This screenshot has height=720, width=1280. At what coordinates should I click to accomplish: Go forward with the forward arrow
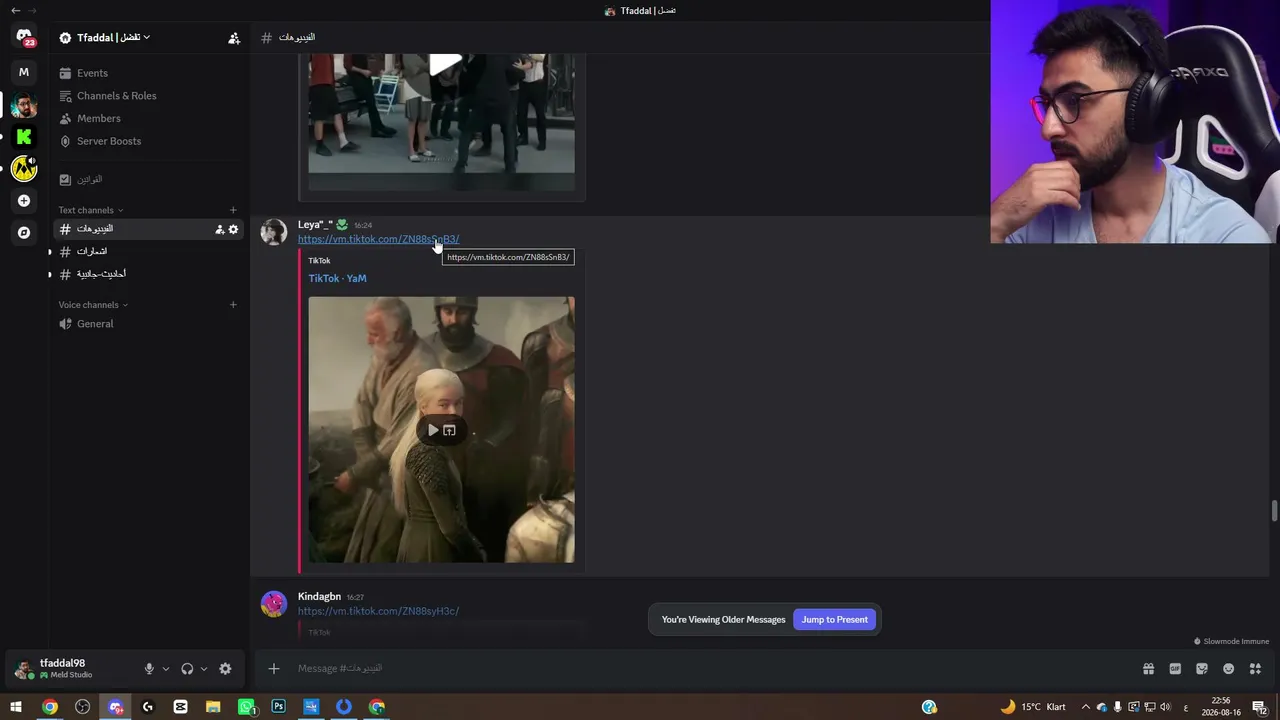point(33,10)
